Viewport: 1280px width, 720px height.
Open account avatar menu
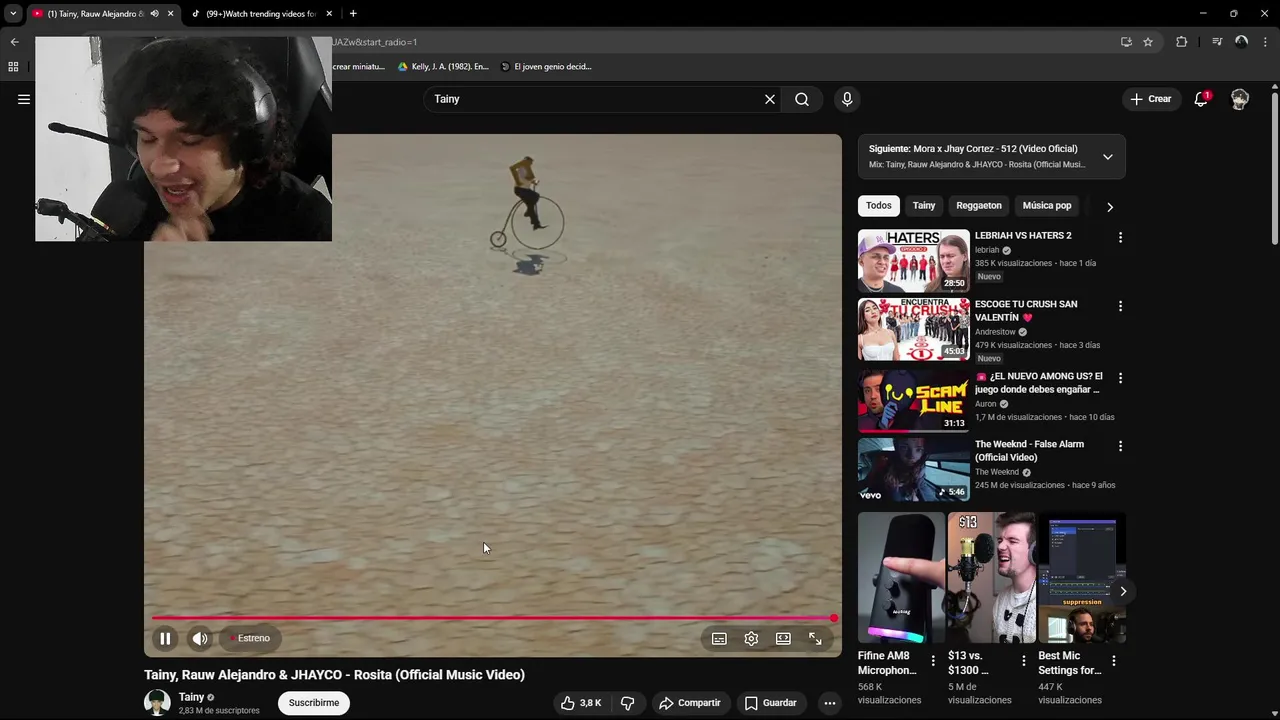(x=1240, y=99)
